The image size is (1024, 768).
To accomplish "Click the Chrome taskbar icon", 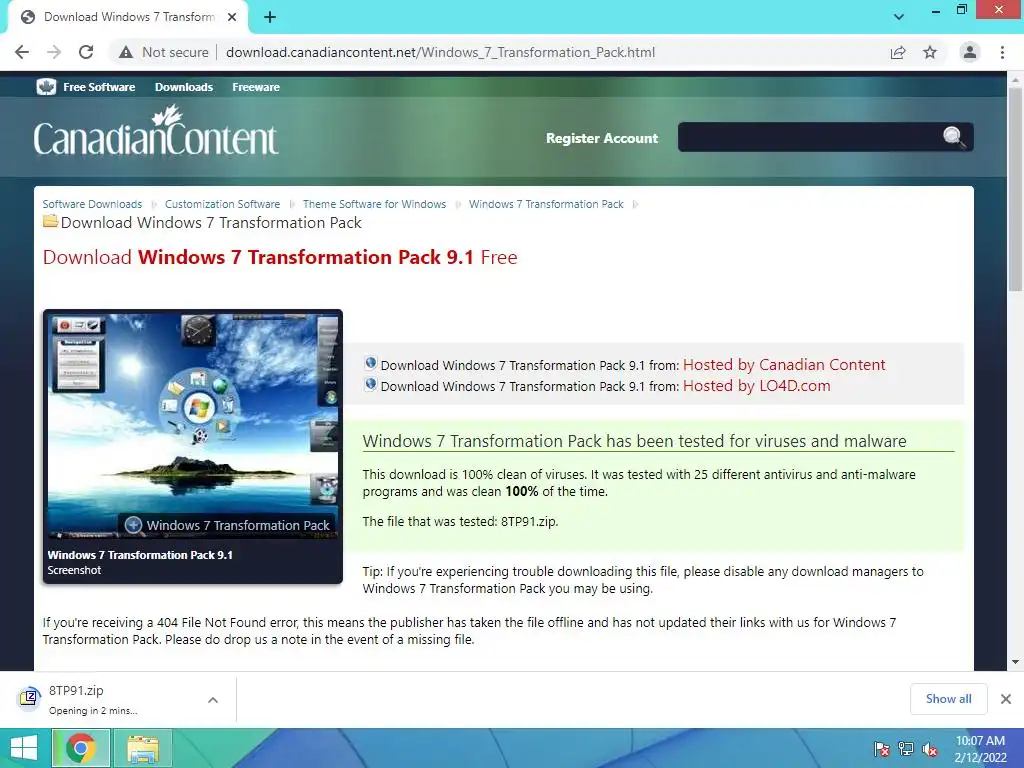I will (80, 748).
